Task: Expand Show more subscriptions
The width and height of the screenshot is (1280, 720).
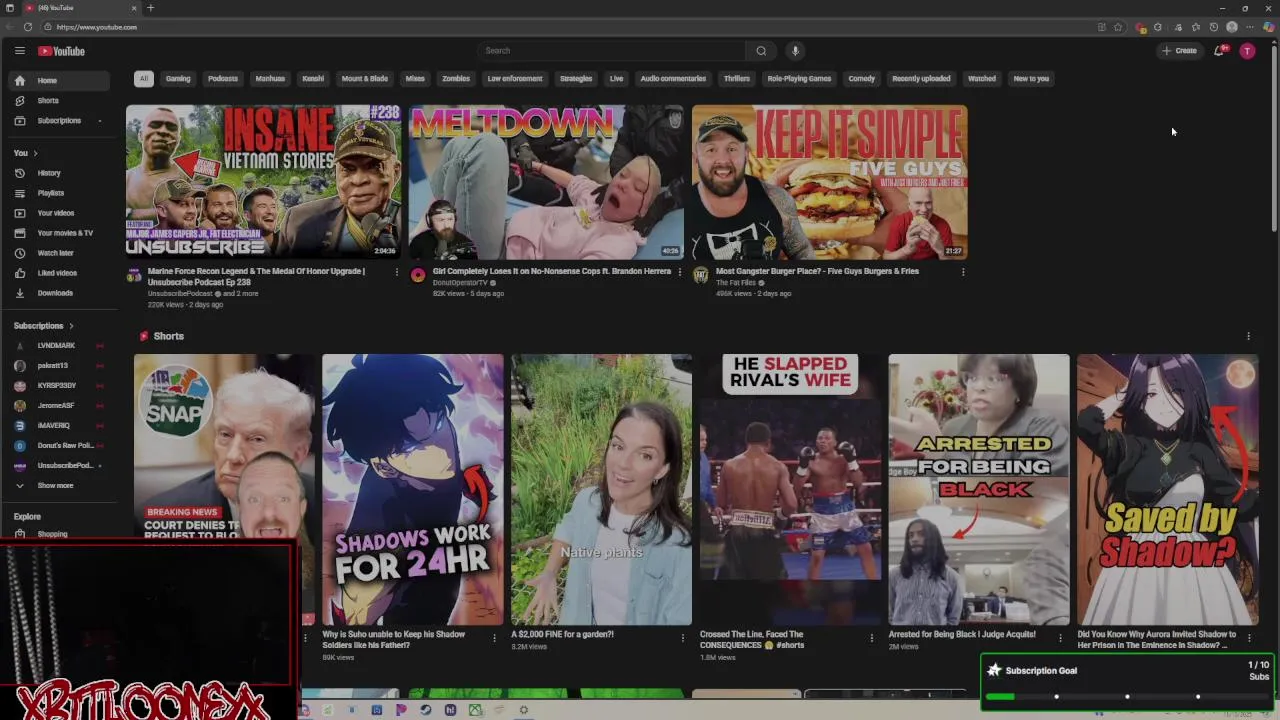Action: tap(59, 485)
